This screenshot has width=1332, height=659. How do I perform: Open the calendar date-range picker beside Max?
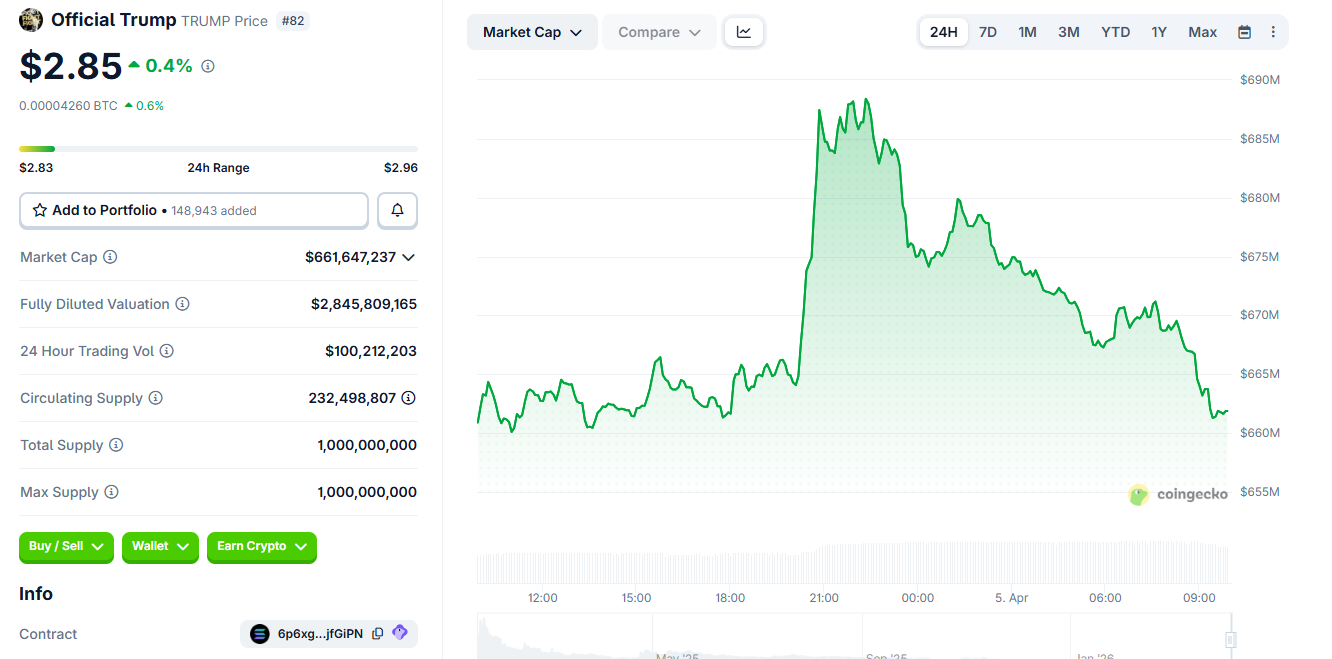click(x=1243, y=31)
